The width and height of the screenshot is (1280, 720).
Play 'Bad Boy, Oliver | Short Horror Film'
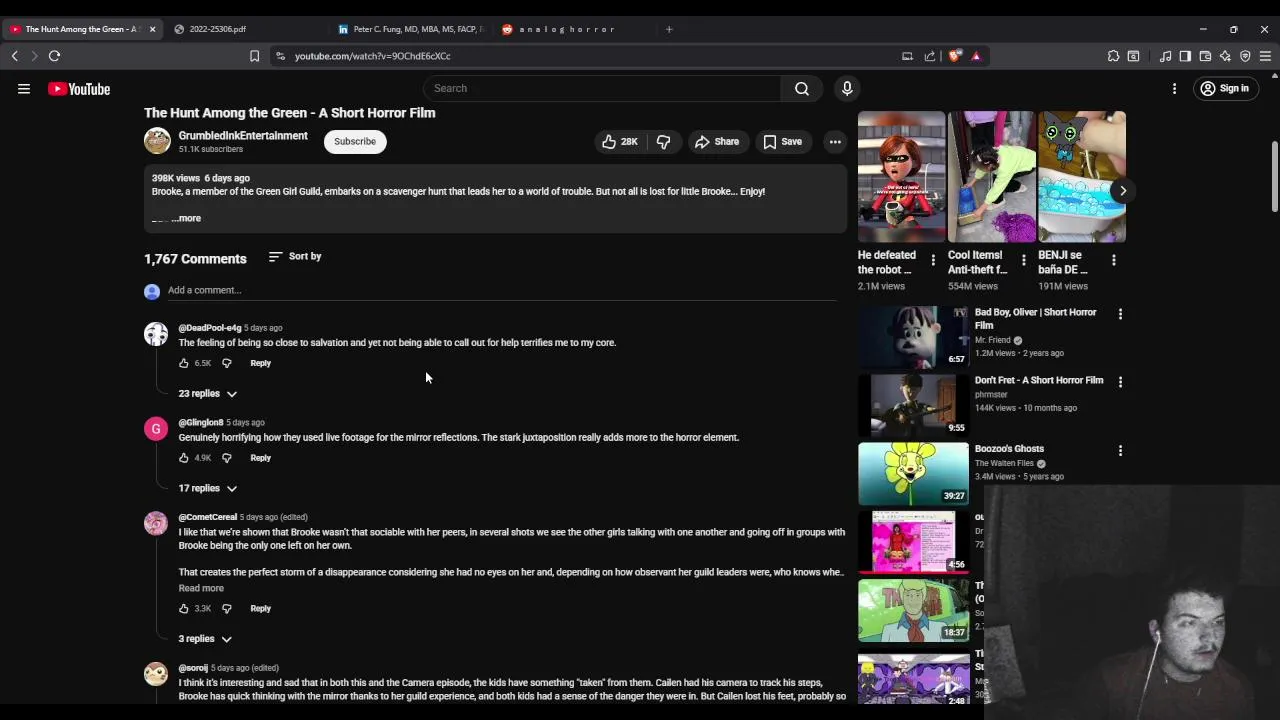(x=913, y=337)
